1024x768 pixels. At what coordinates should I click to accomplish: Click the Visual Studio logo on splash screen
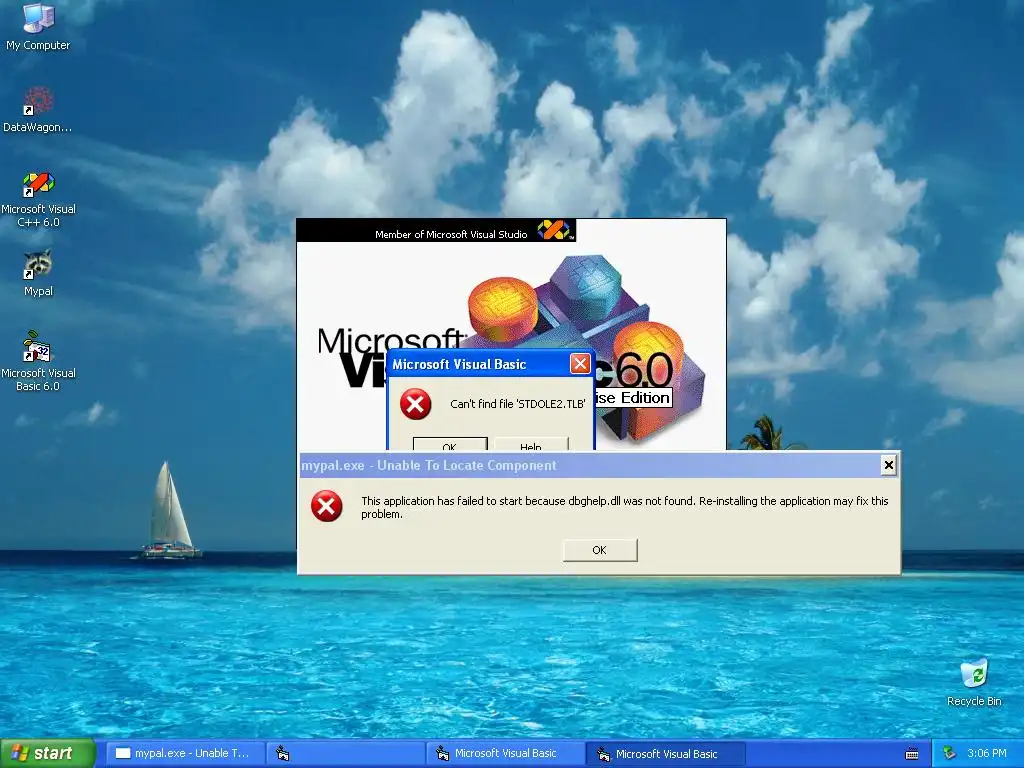click(554, 230)
